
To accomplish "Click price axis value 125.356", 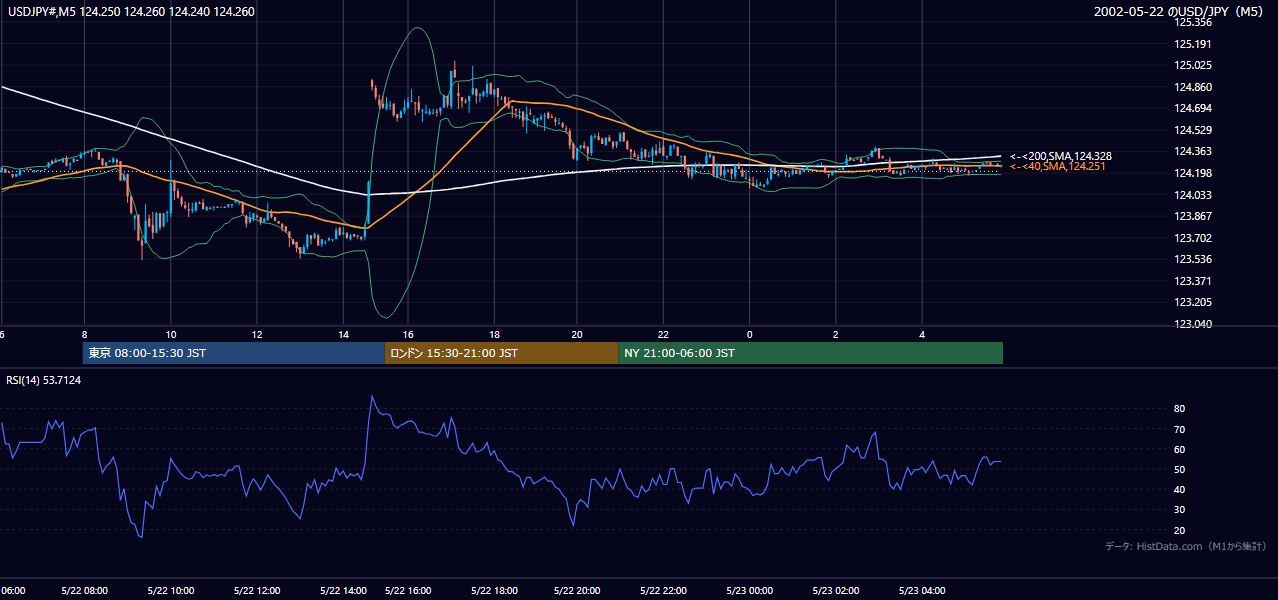I will [1194, 22].
